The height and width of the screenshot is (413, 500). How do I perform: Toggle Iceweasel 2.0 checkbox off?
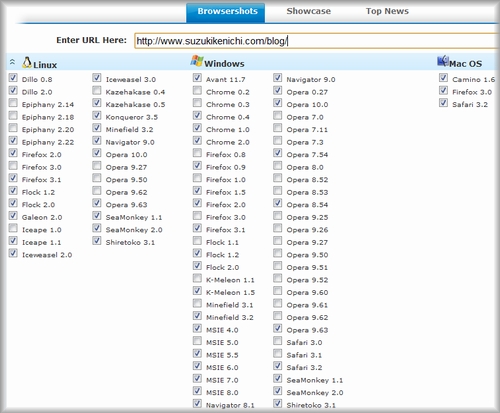click(13, 253)
